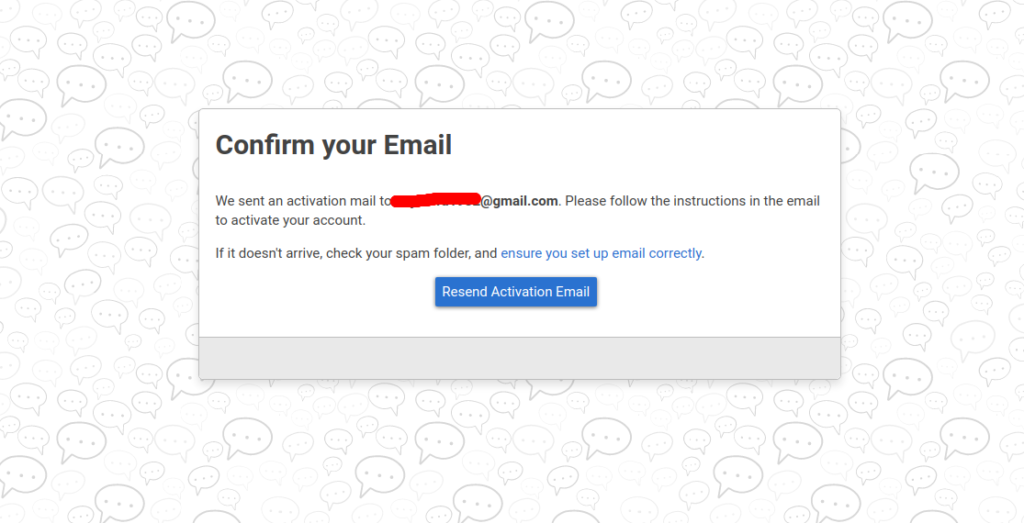
Task: Click the Resend Activation Email button
Action: [x=516, y=292]
